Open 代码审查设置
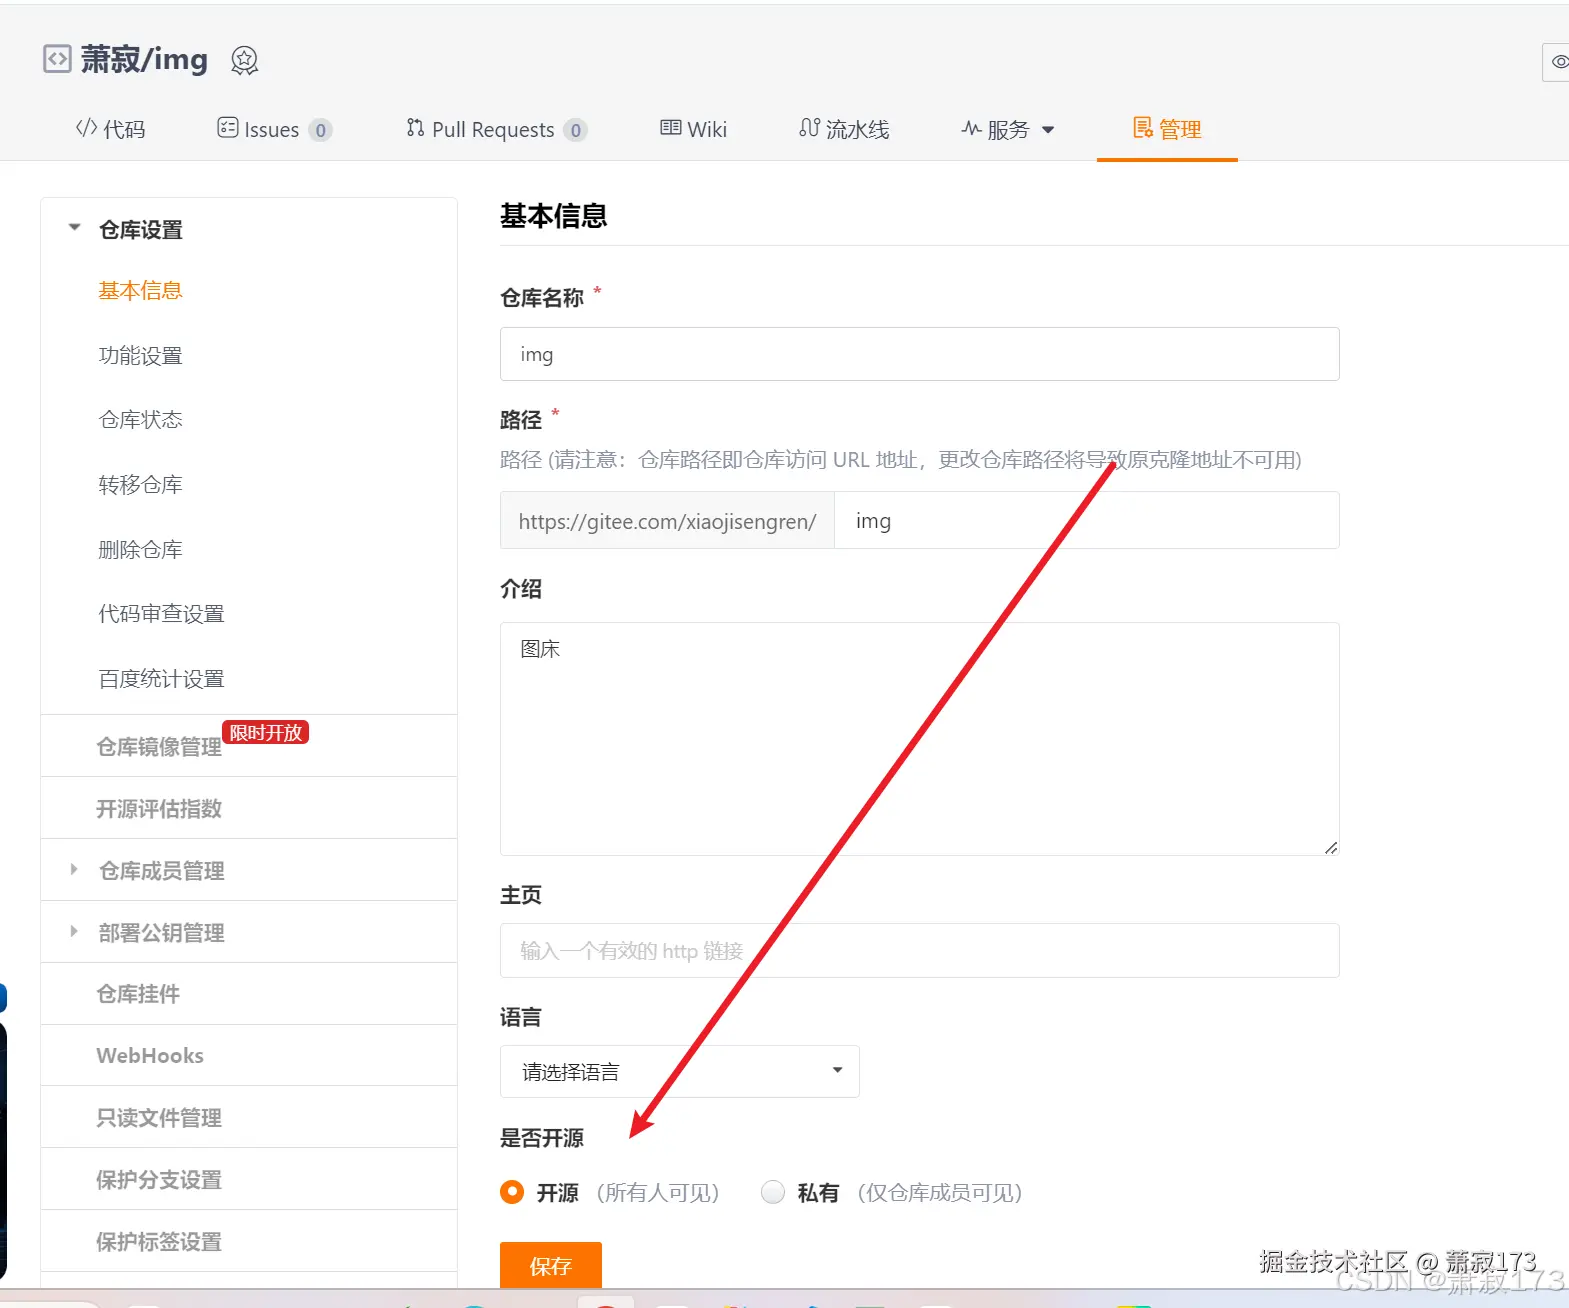1569x1308 pixels. pos(161,614)
